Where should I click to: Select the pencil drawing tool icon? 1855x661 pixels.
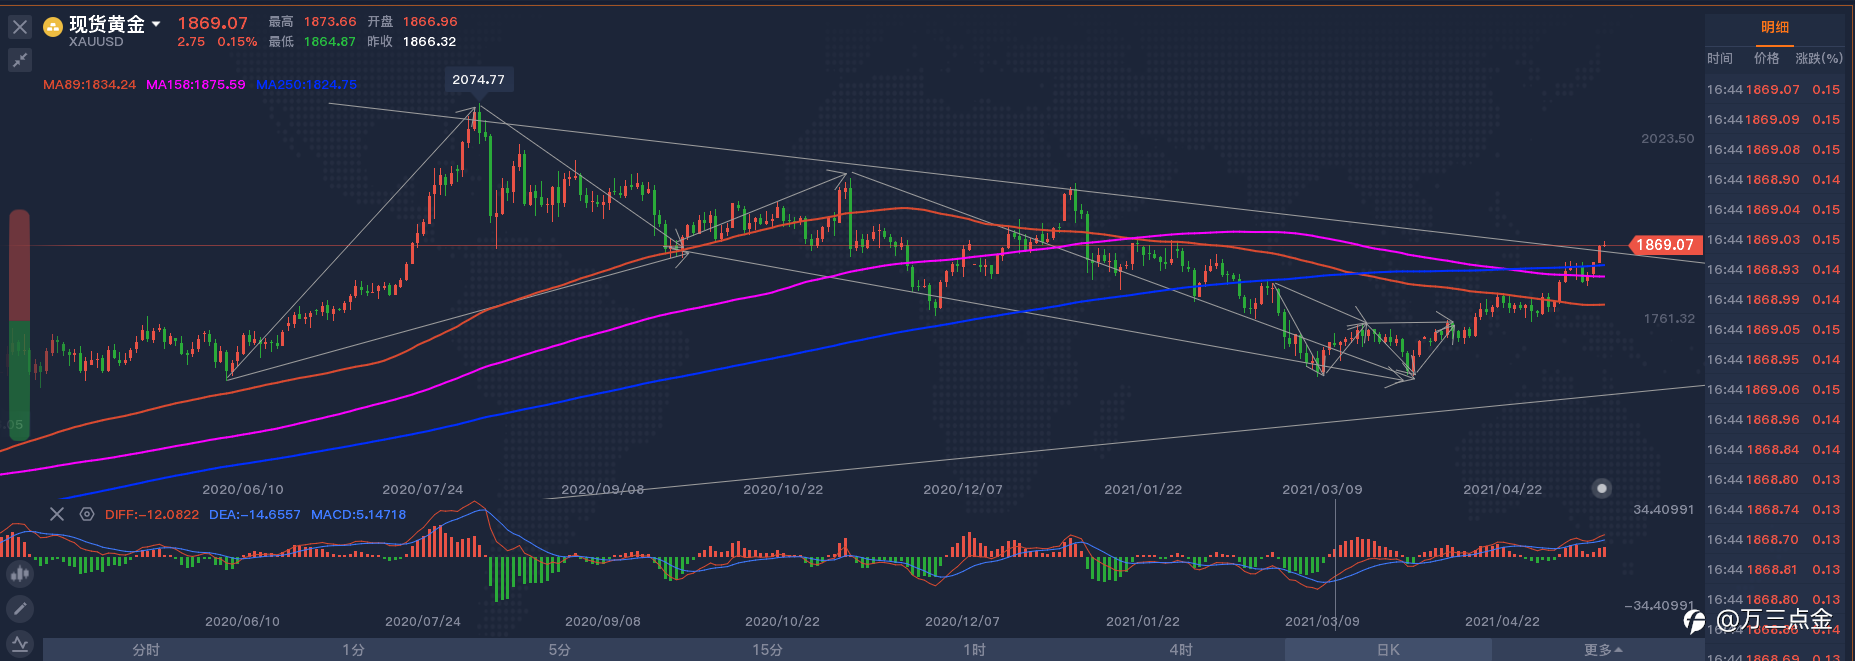point(19,609)
